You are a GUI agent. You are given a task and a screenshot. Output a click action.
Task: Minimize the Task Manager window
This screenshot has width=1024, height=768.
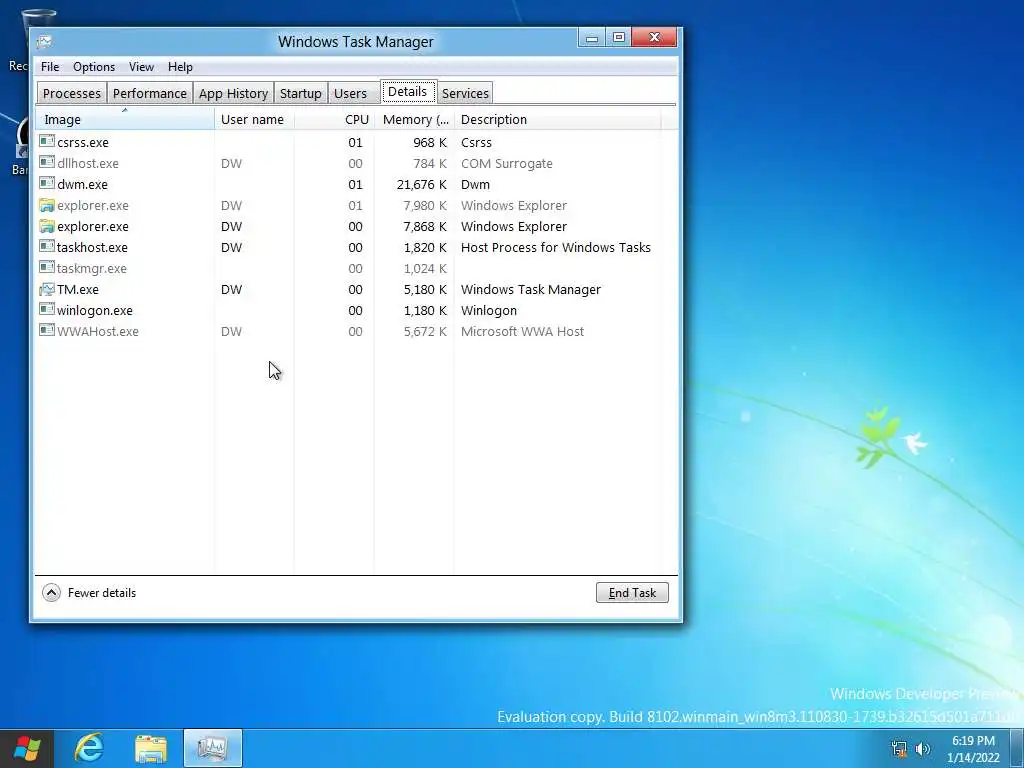[592, 38]
